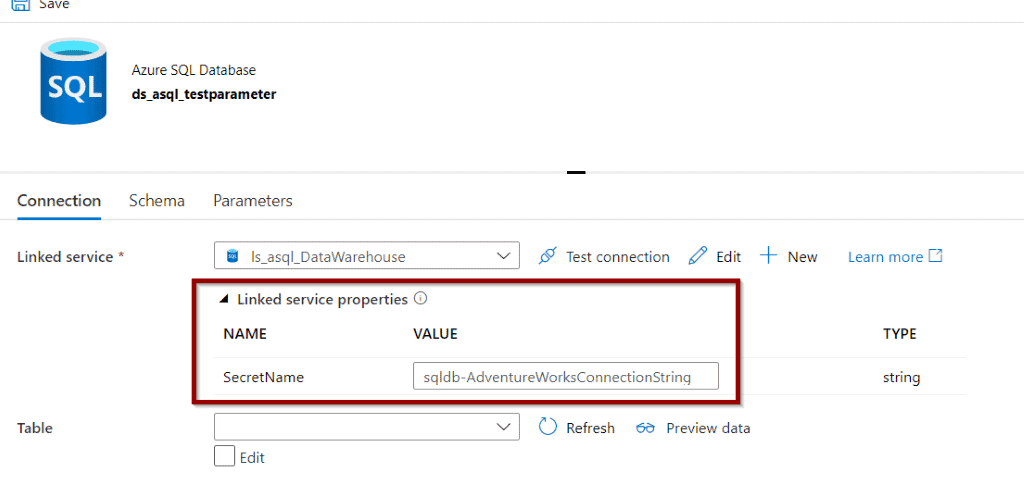Screen dimensions: 1024x499
Task: Click the Test connection button label
Action: 617,257
